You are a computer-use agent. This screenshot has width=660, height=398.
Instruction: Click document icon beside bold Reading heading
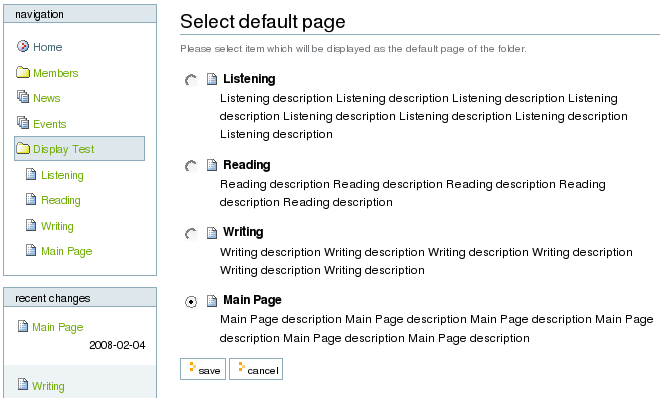click(212, 165)
